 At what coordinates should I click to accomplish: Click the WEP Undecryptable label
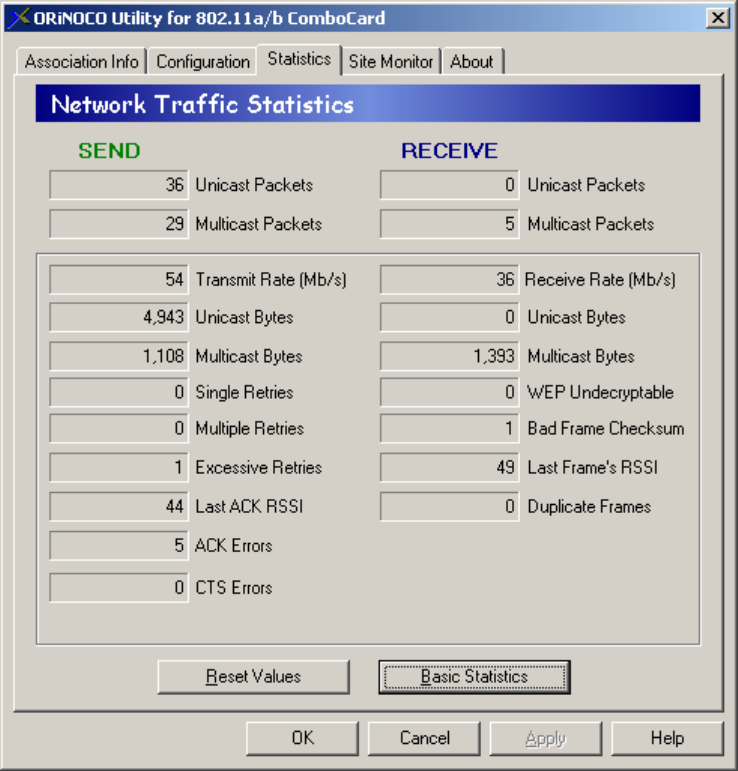tap(600, 392)
